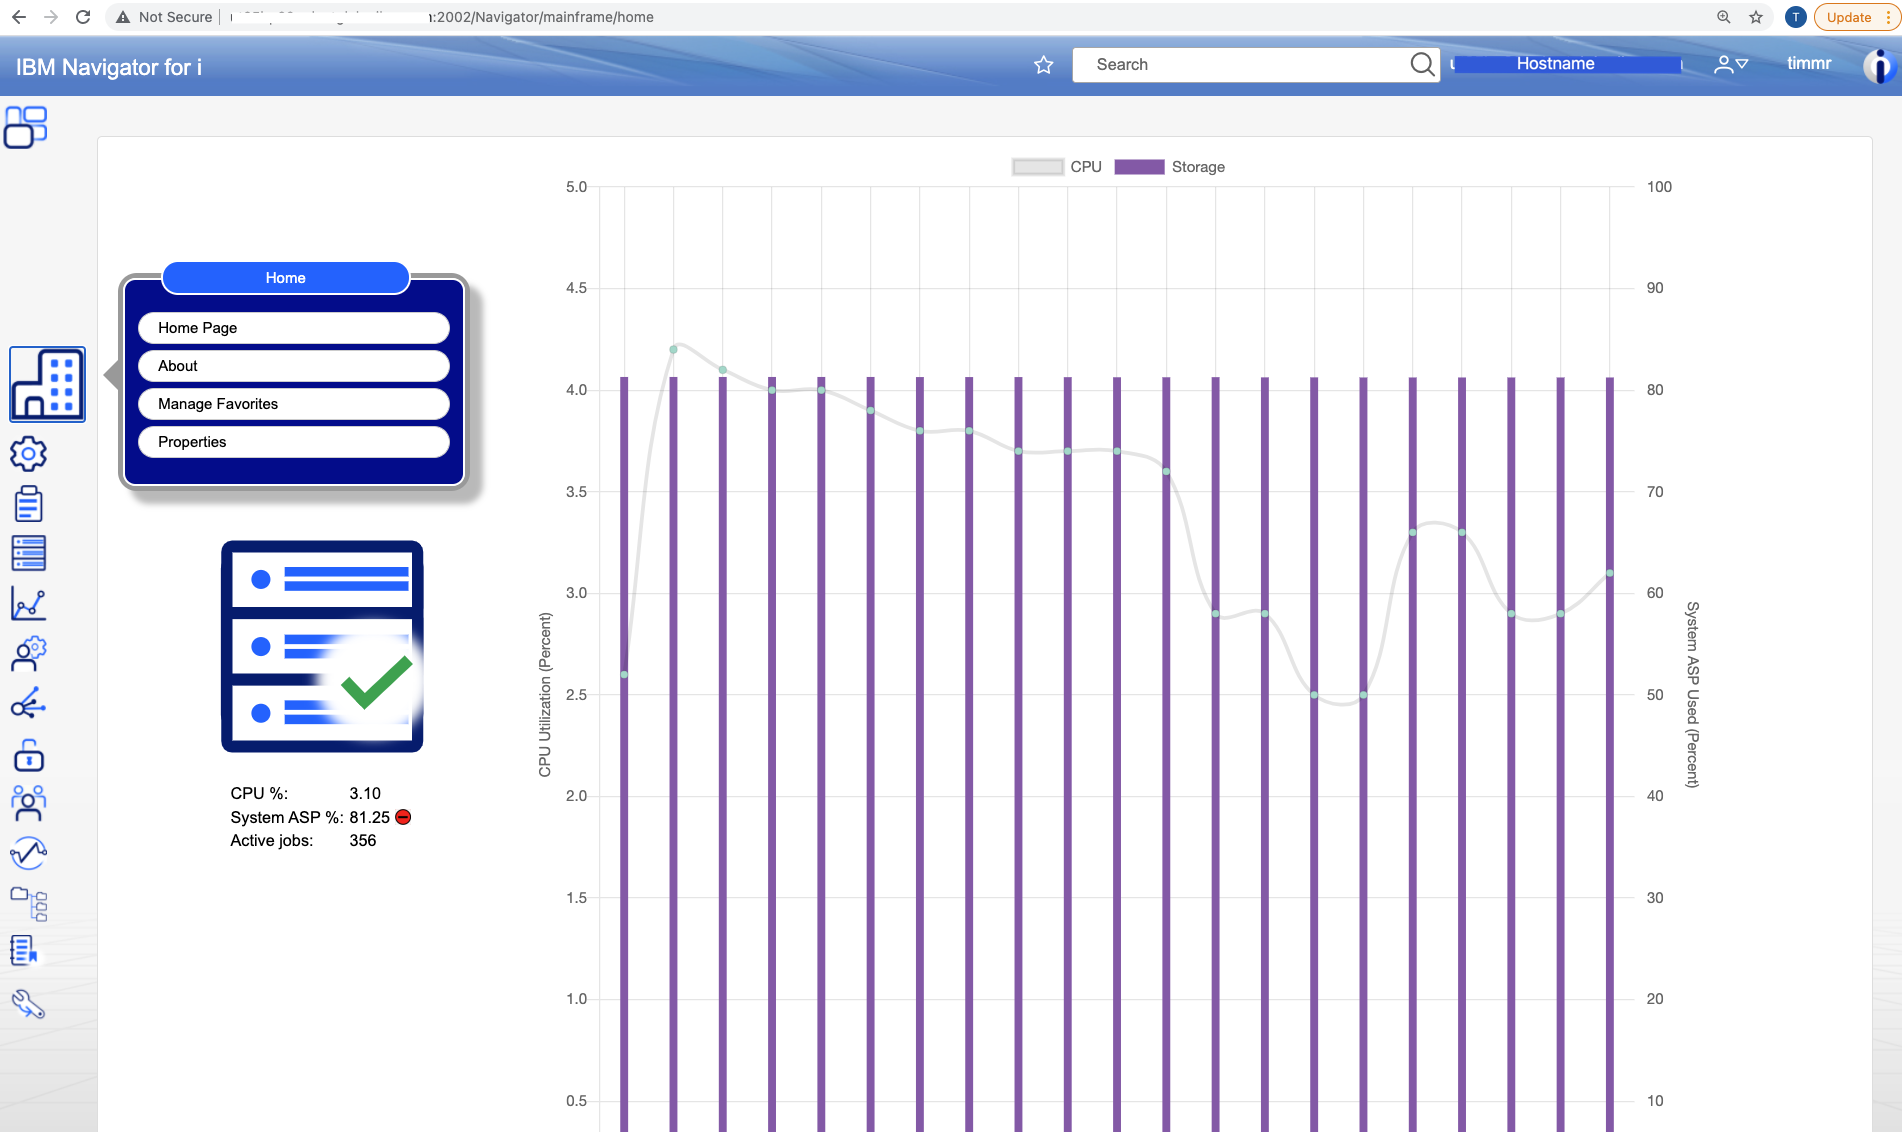Click the Active jobs value 356
This screenshot has height=1132, width=1902.
363,840
